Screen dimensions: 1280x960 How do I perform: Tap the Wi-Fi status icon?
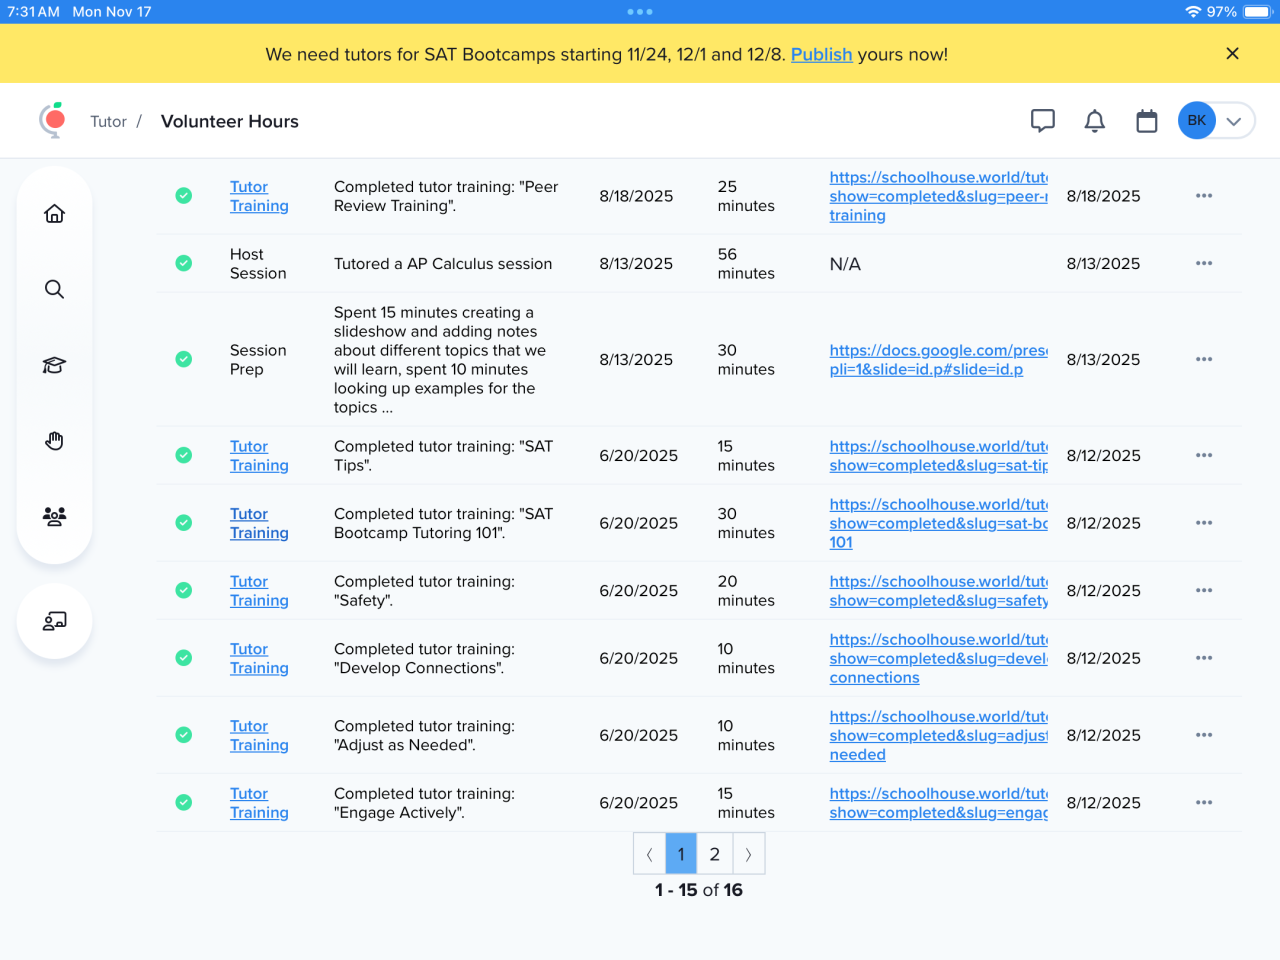click(x=1193, y=12)
